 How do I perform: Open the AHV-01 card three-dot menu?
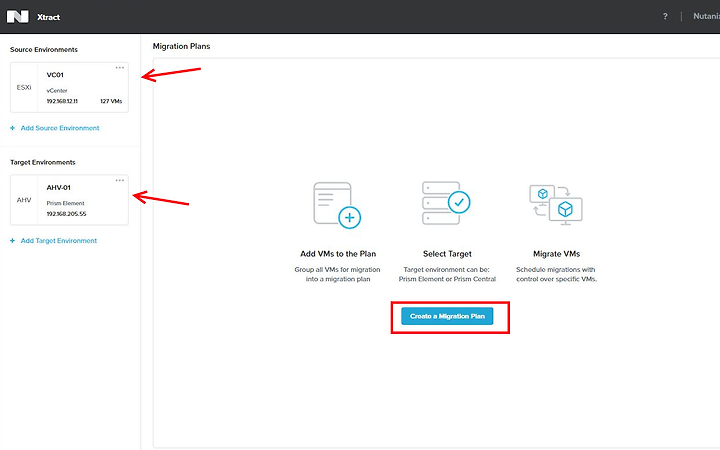[x=120, y=180]
